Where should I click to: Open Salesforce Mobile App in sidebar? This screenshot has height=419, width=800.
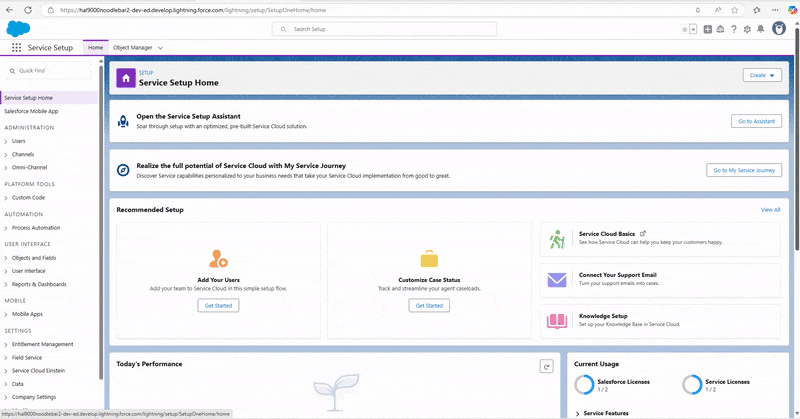tap(31, 111)
